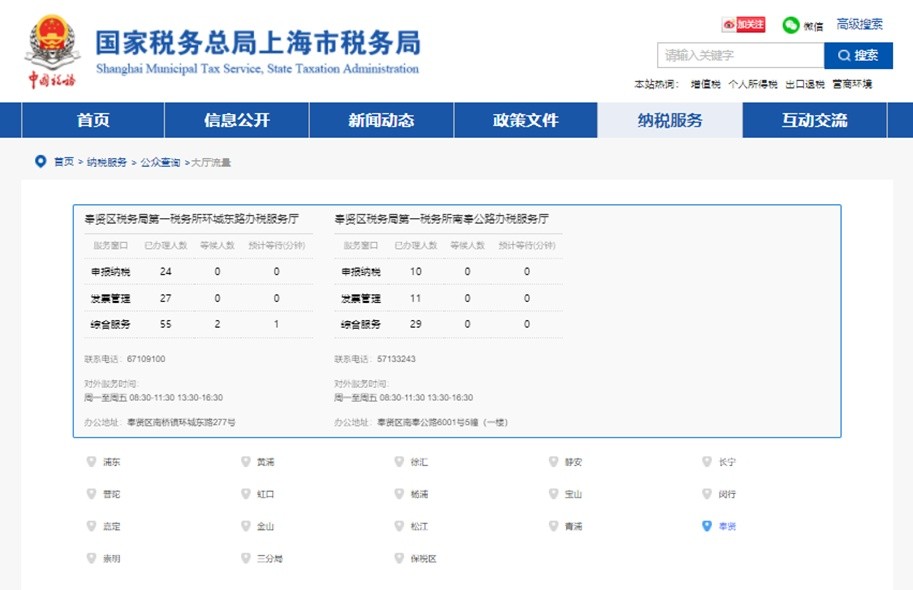Select the 浦东 district pin icon
913x590 pixels.
pyautogui.click(x=92, y=462)
